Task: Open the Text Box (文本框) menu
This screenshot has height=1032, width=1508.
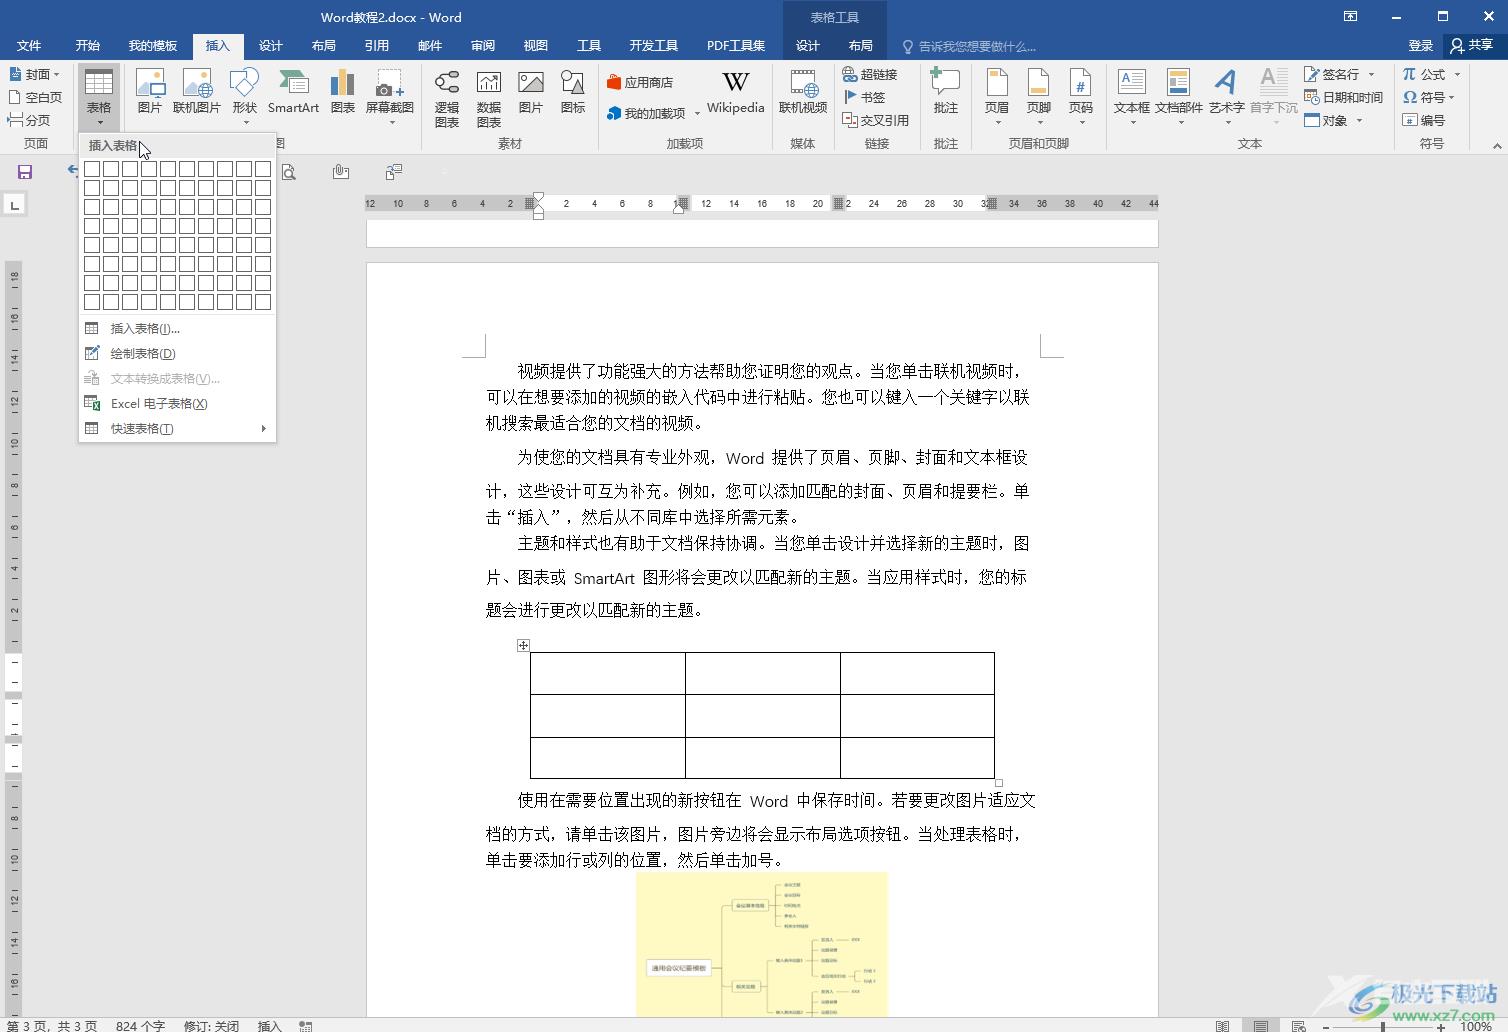Action: [x=1132, y=97]
